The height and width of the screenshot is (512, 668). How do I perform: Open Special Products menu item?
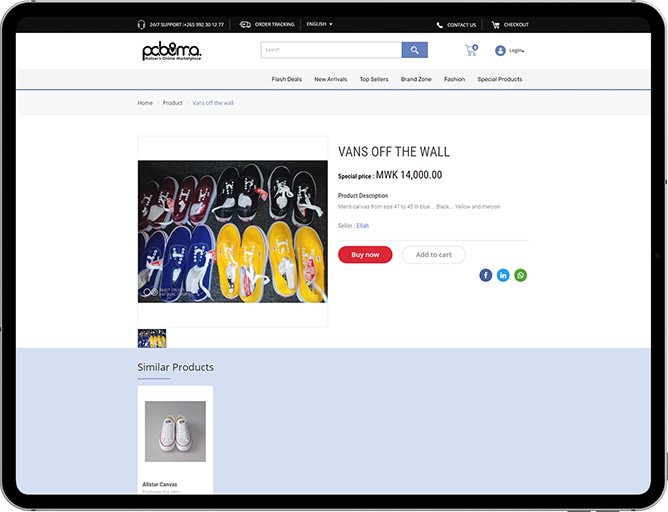(x=500, y=79)
